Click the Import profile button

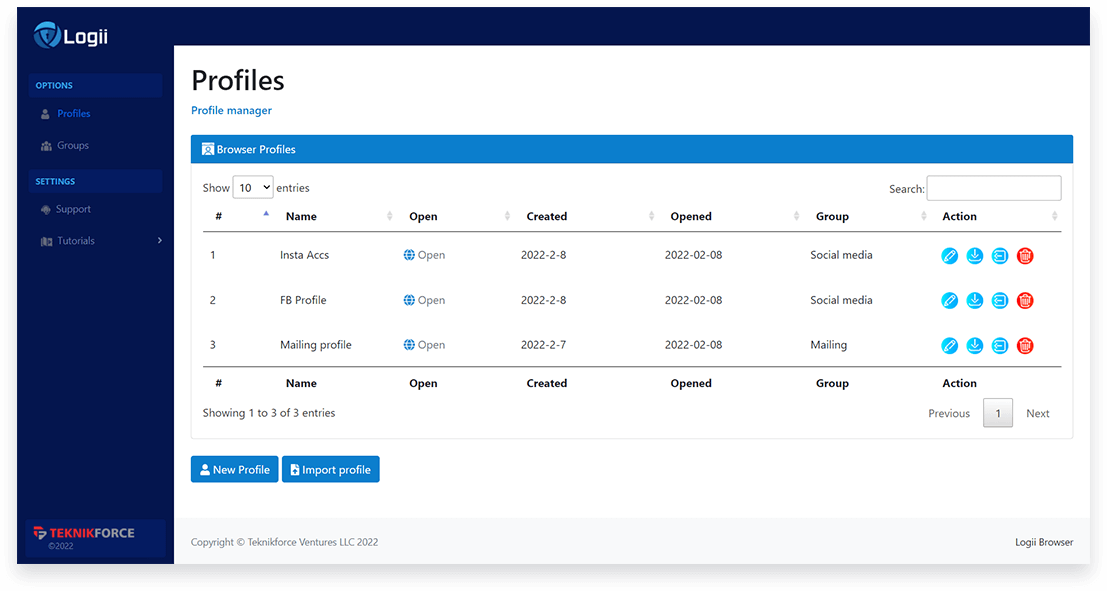pos(330,469)
